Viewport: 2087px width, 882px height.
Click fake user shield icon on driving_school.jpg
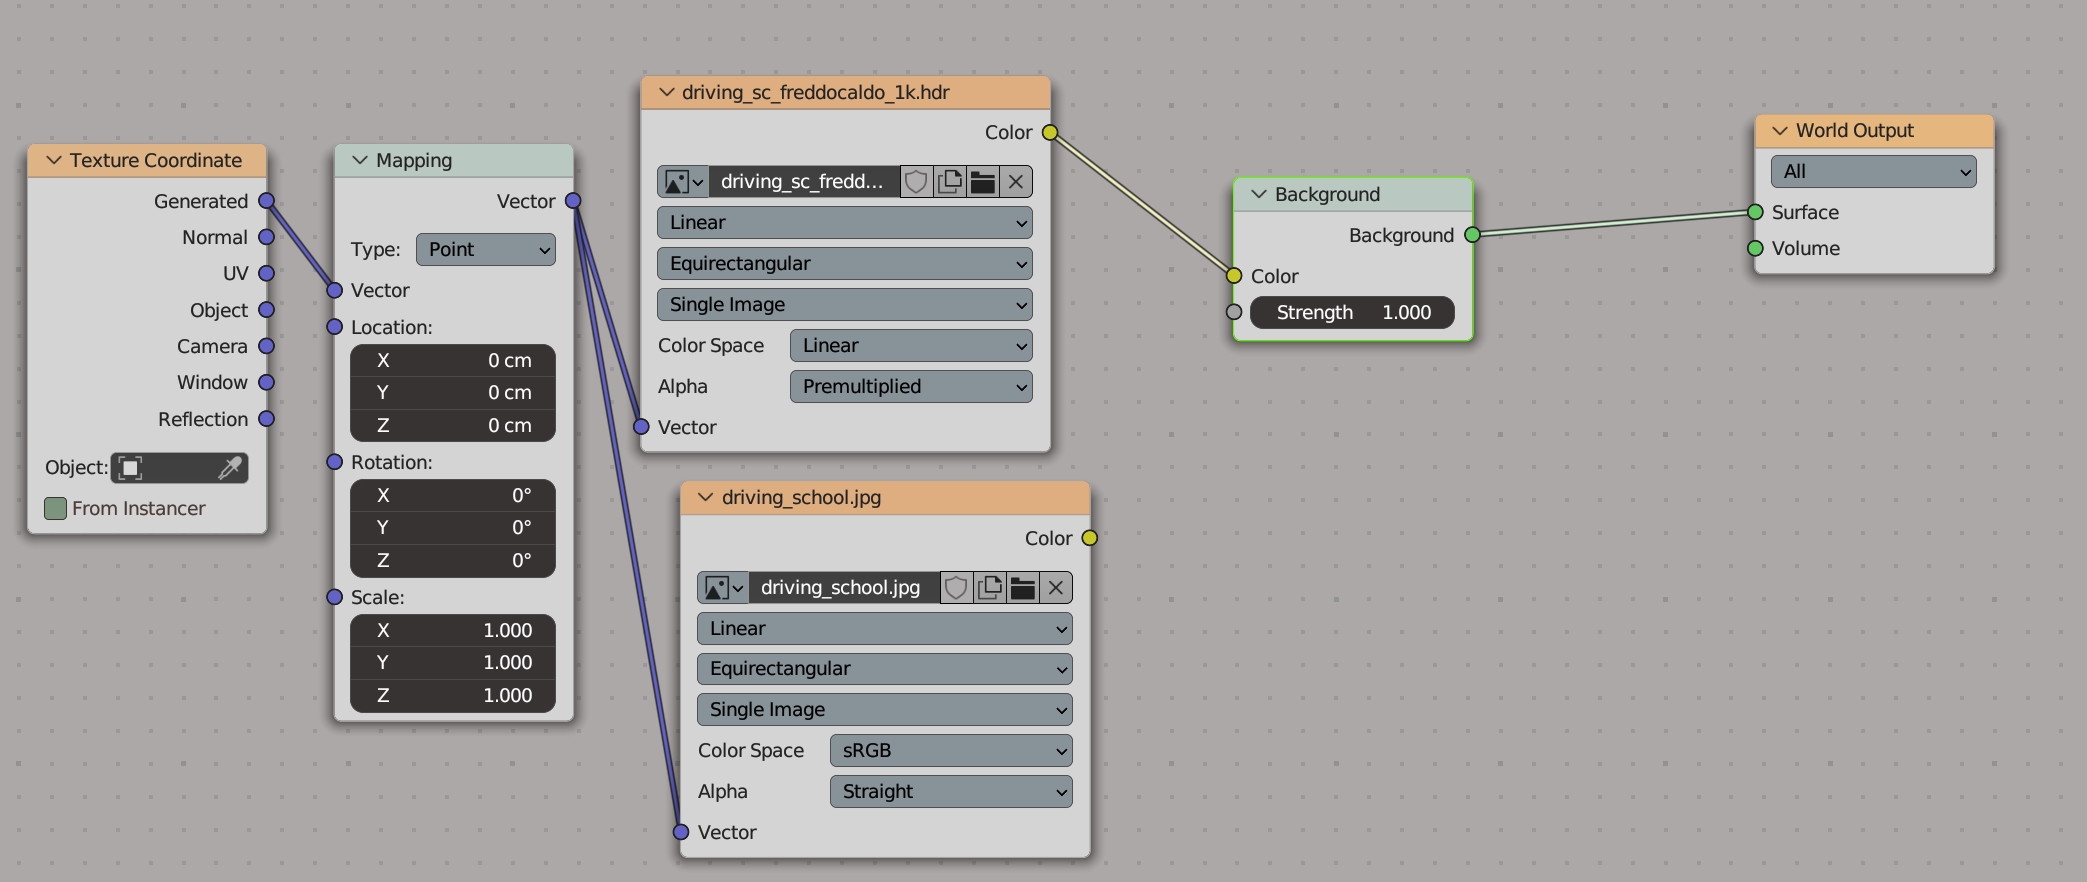click(956, 588)
